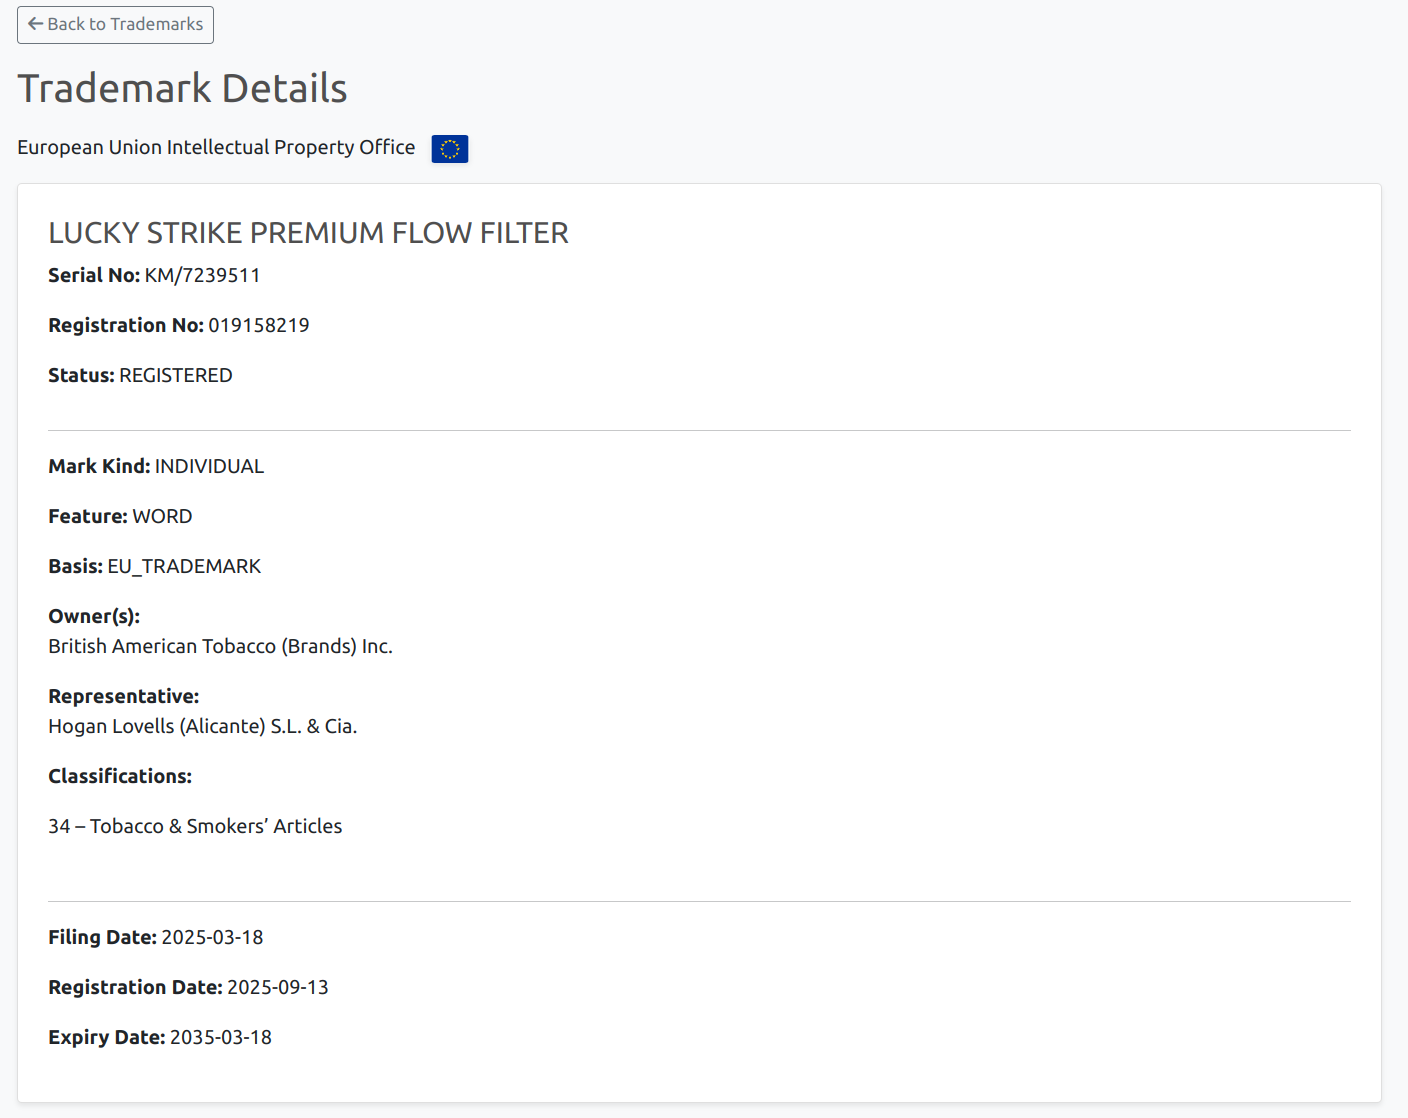Click the Registration Date 2025-09-13 line

[188, 988]
